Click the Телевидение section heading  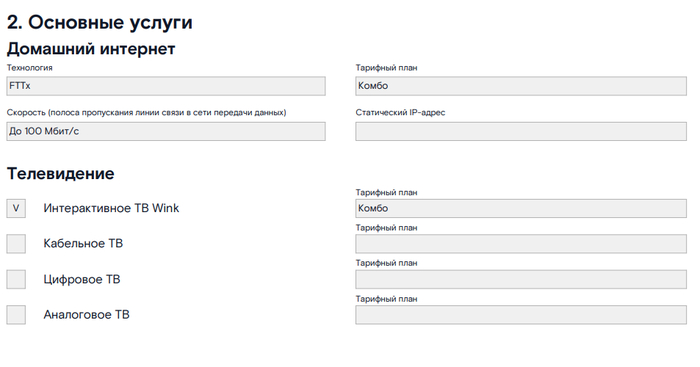[61, 173]
